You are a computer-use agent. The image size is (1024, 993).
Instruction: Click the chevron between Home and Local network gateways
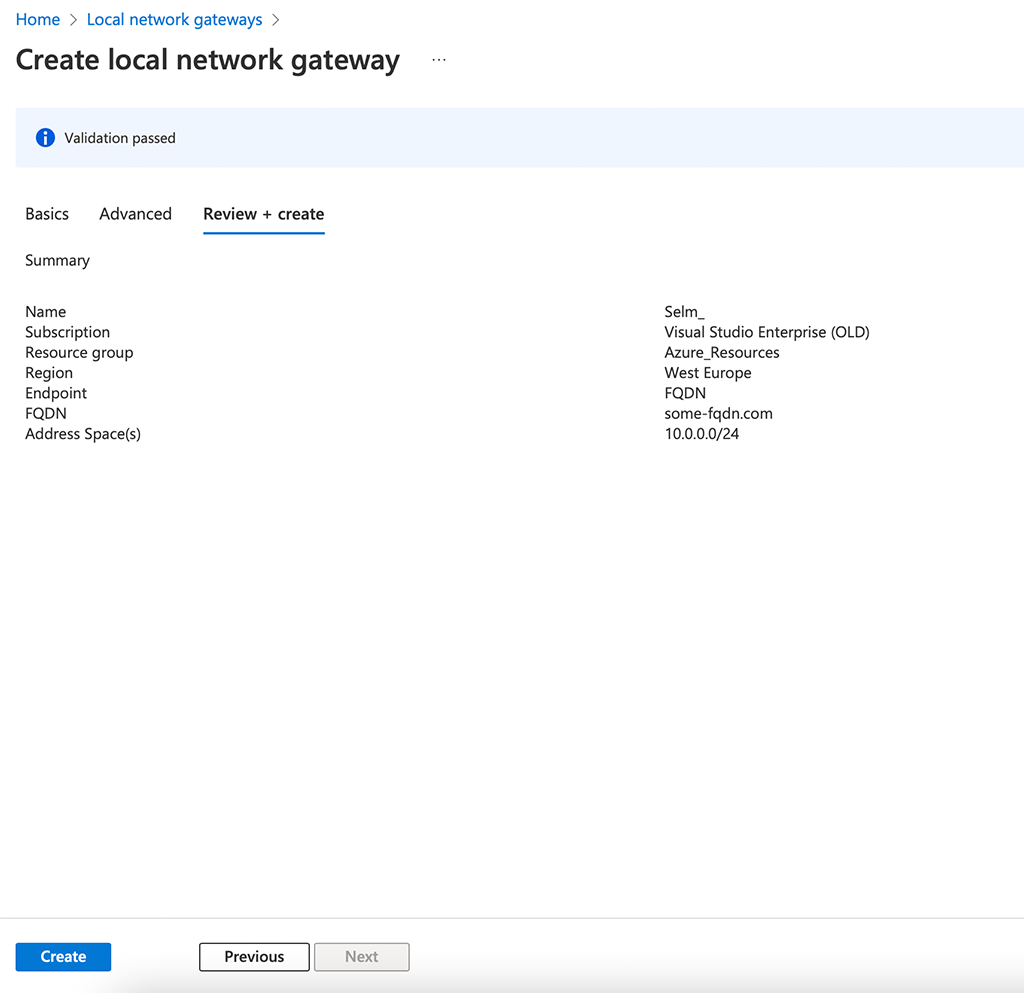tap(72, 19)
